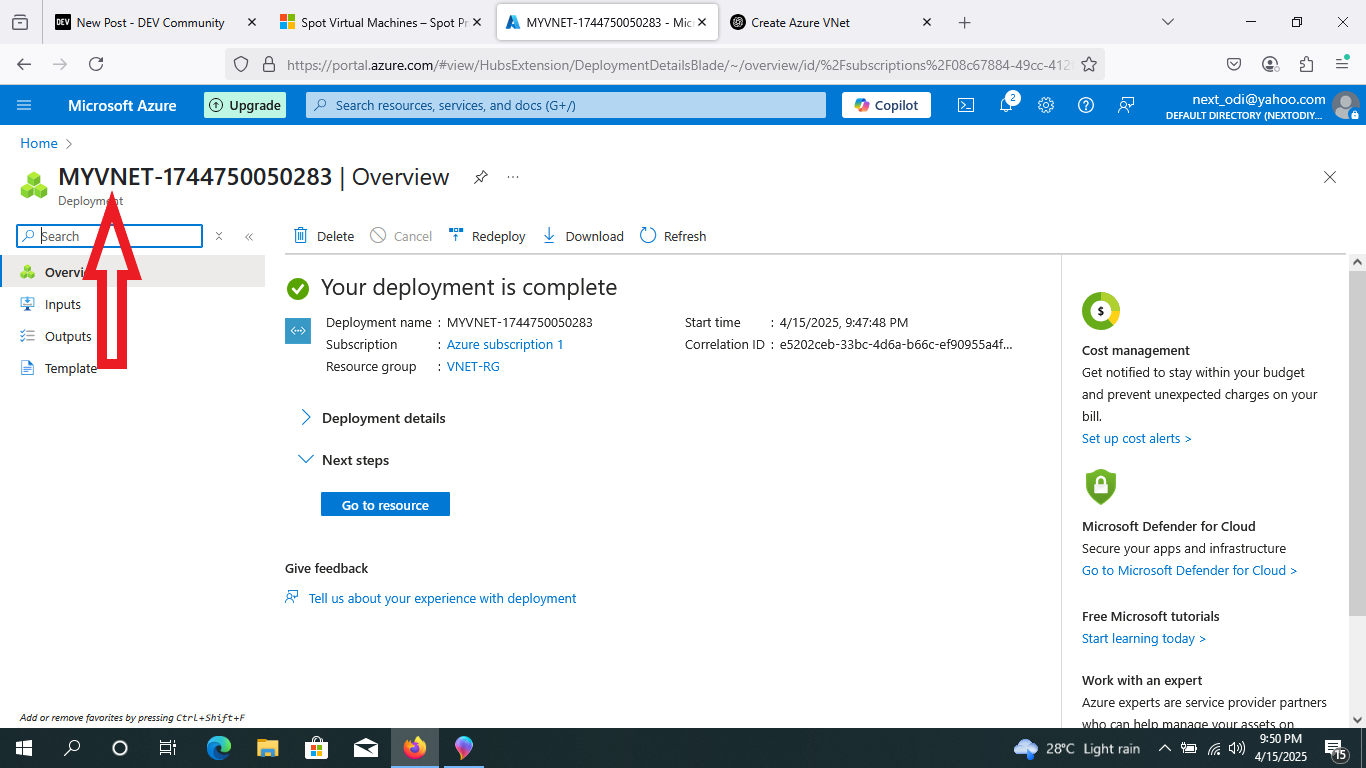Open the more options ellipsis beside title
The width and height of the screenshot is (1366, 768).
click(513, 177)
